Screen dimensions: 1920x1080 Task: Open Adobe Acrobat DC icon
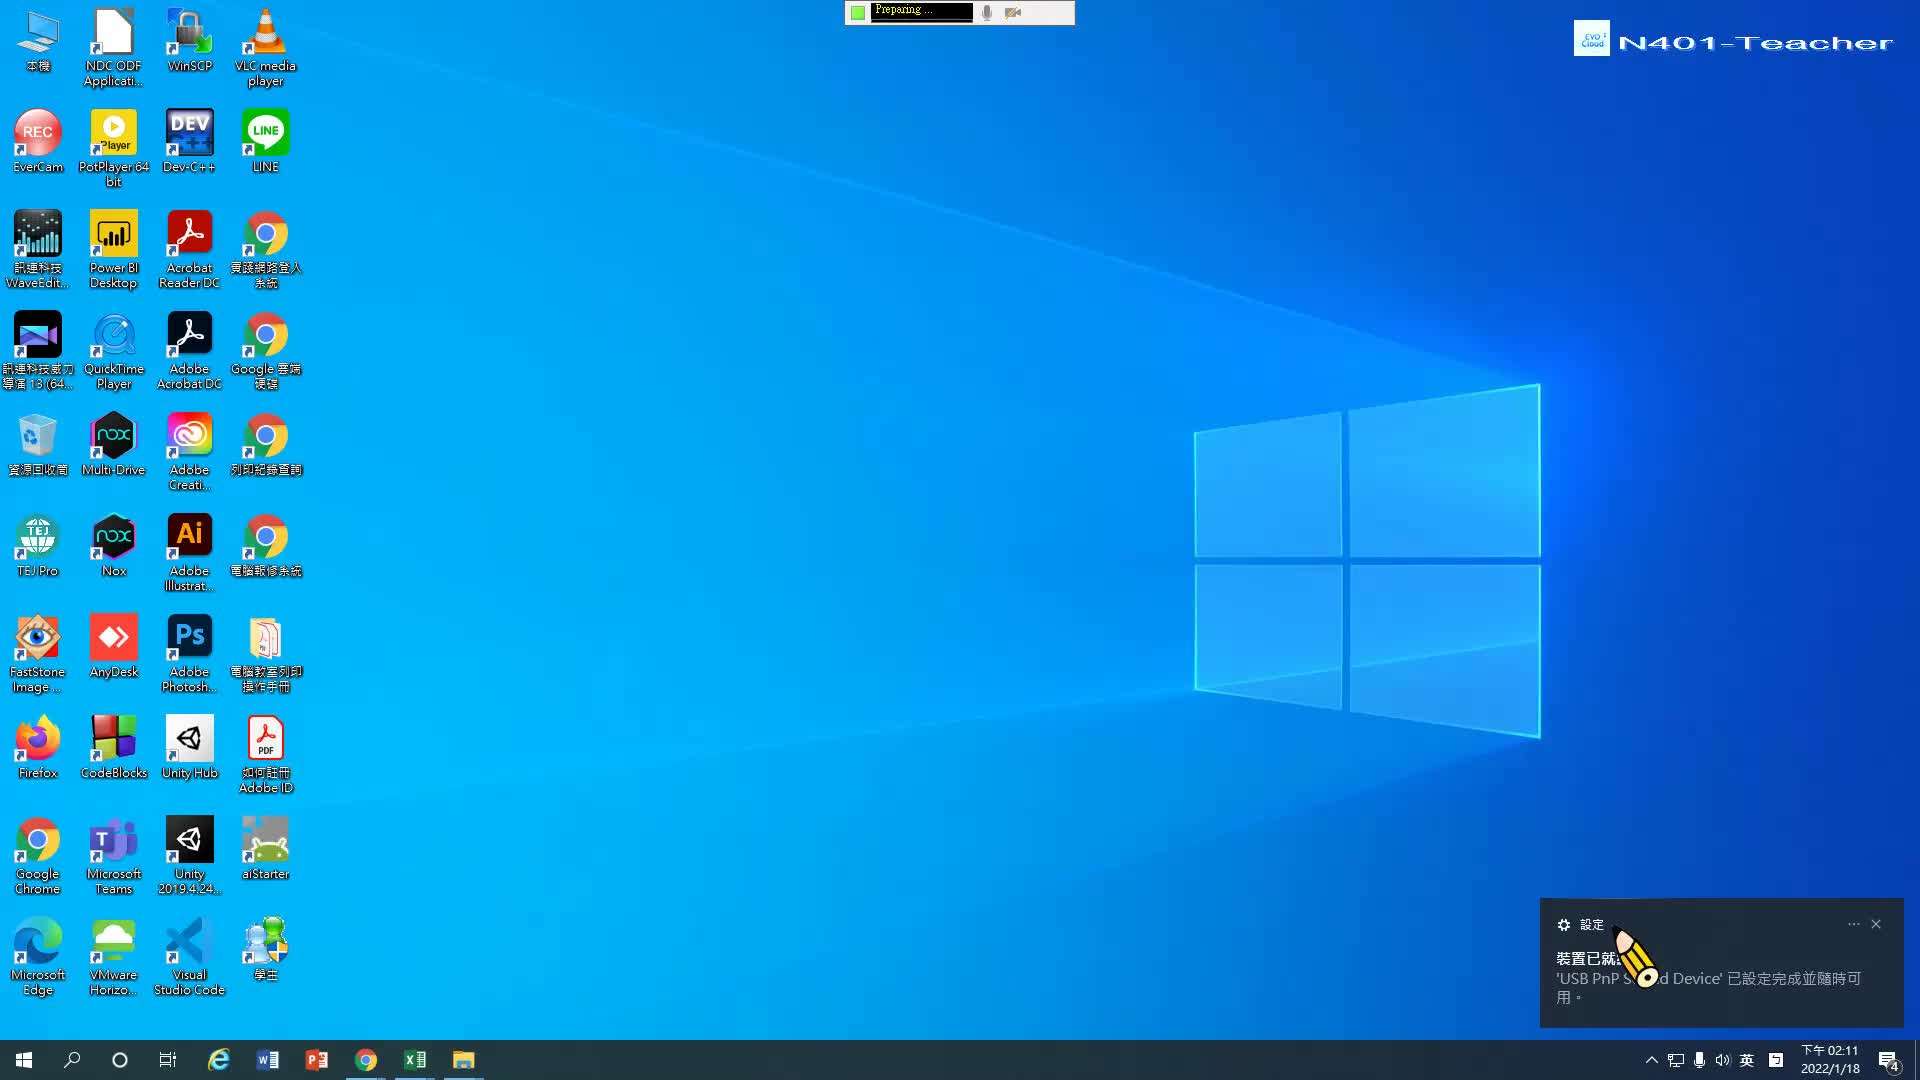[x=189, y=350]
